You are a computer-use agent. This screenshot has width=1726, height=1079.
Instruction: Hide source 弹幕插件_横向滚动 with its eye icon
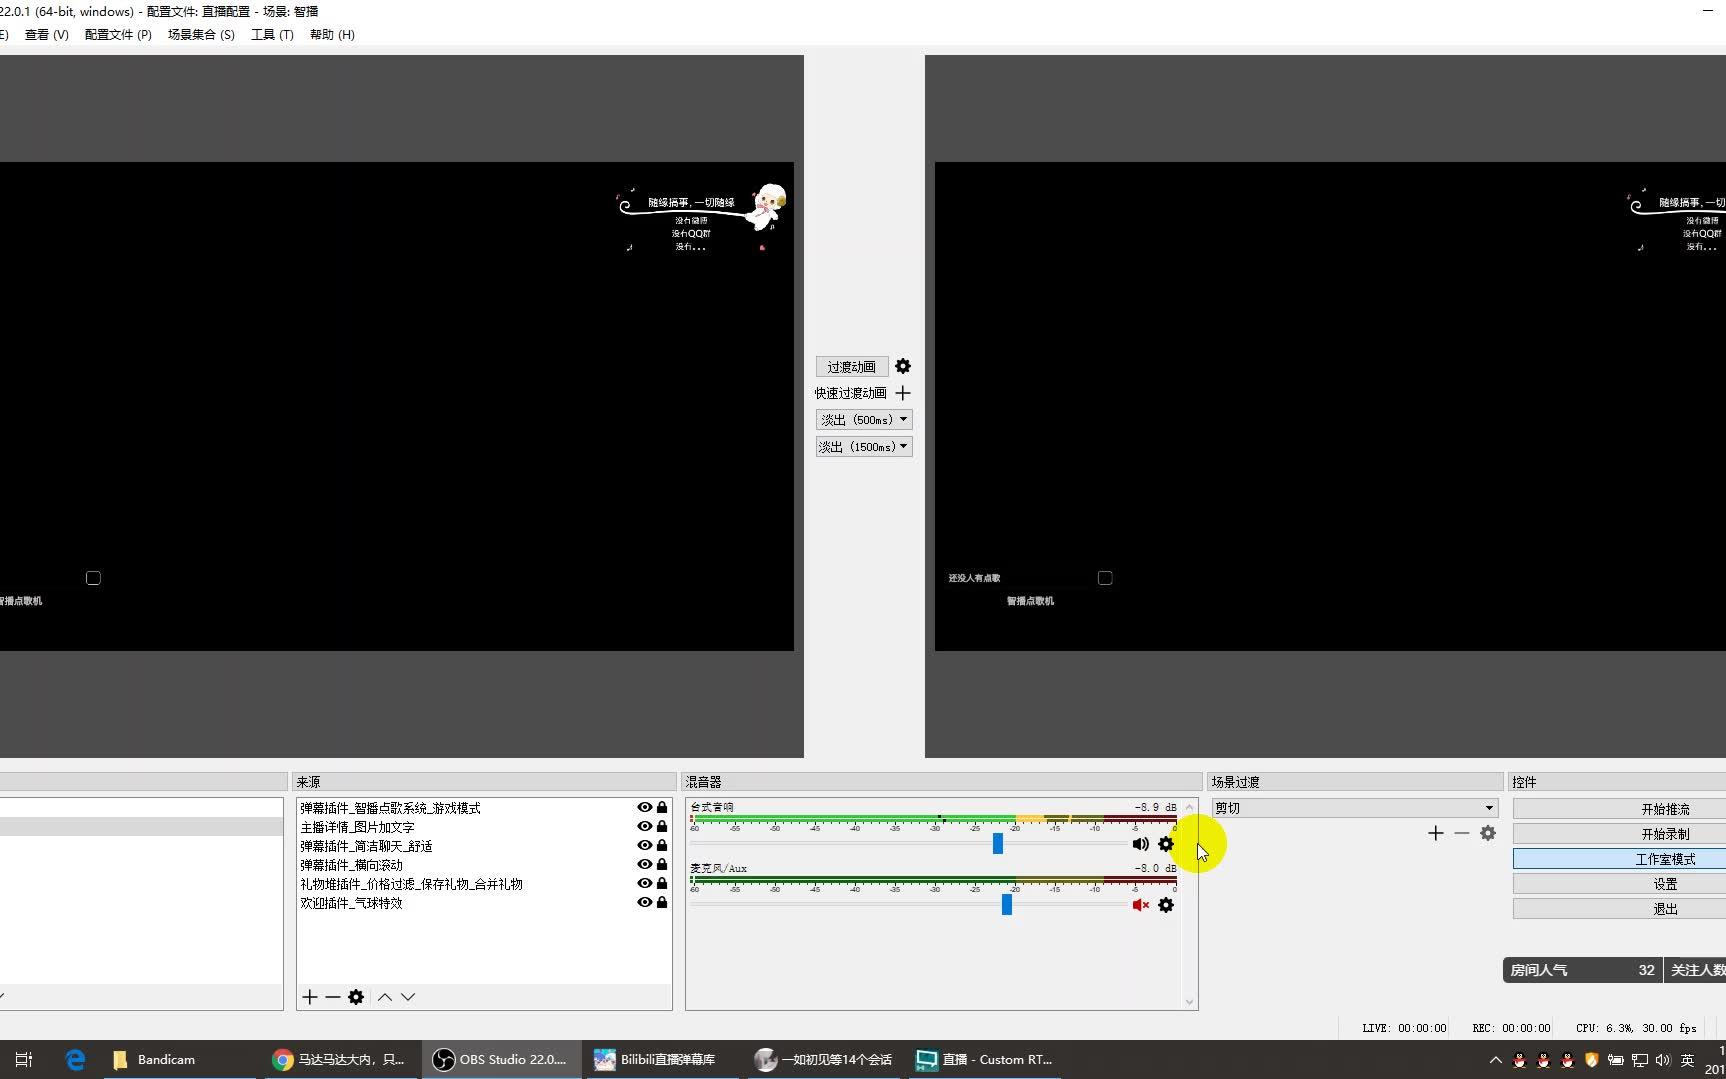pos(645,865)
